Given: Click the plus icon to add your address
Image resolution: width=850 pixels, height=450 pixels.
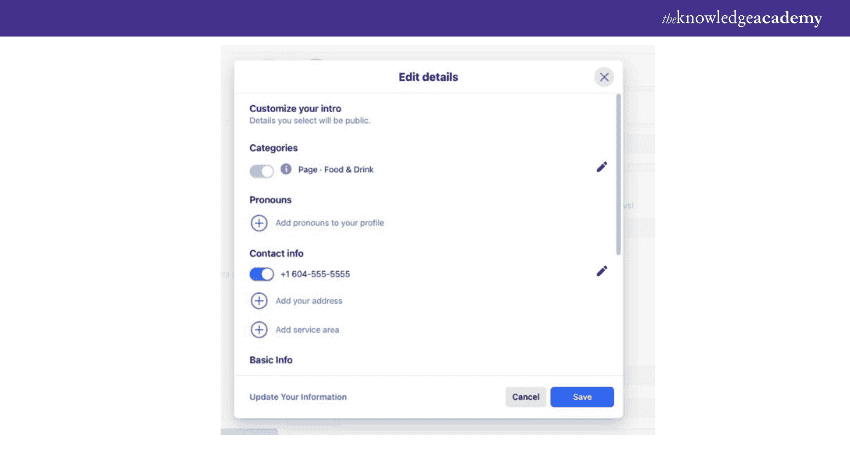Looking at the screenshot, I should click(259, 300).
